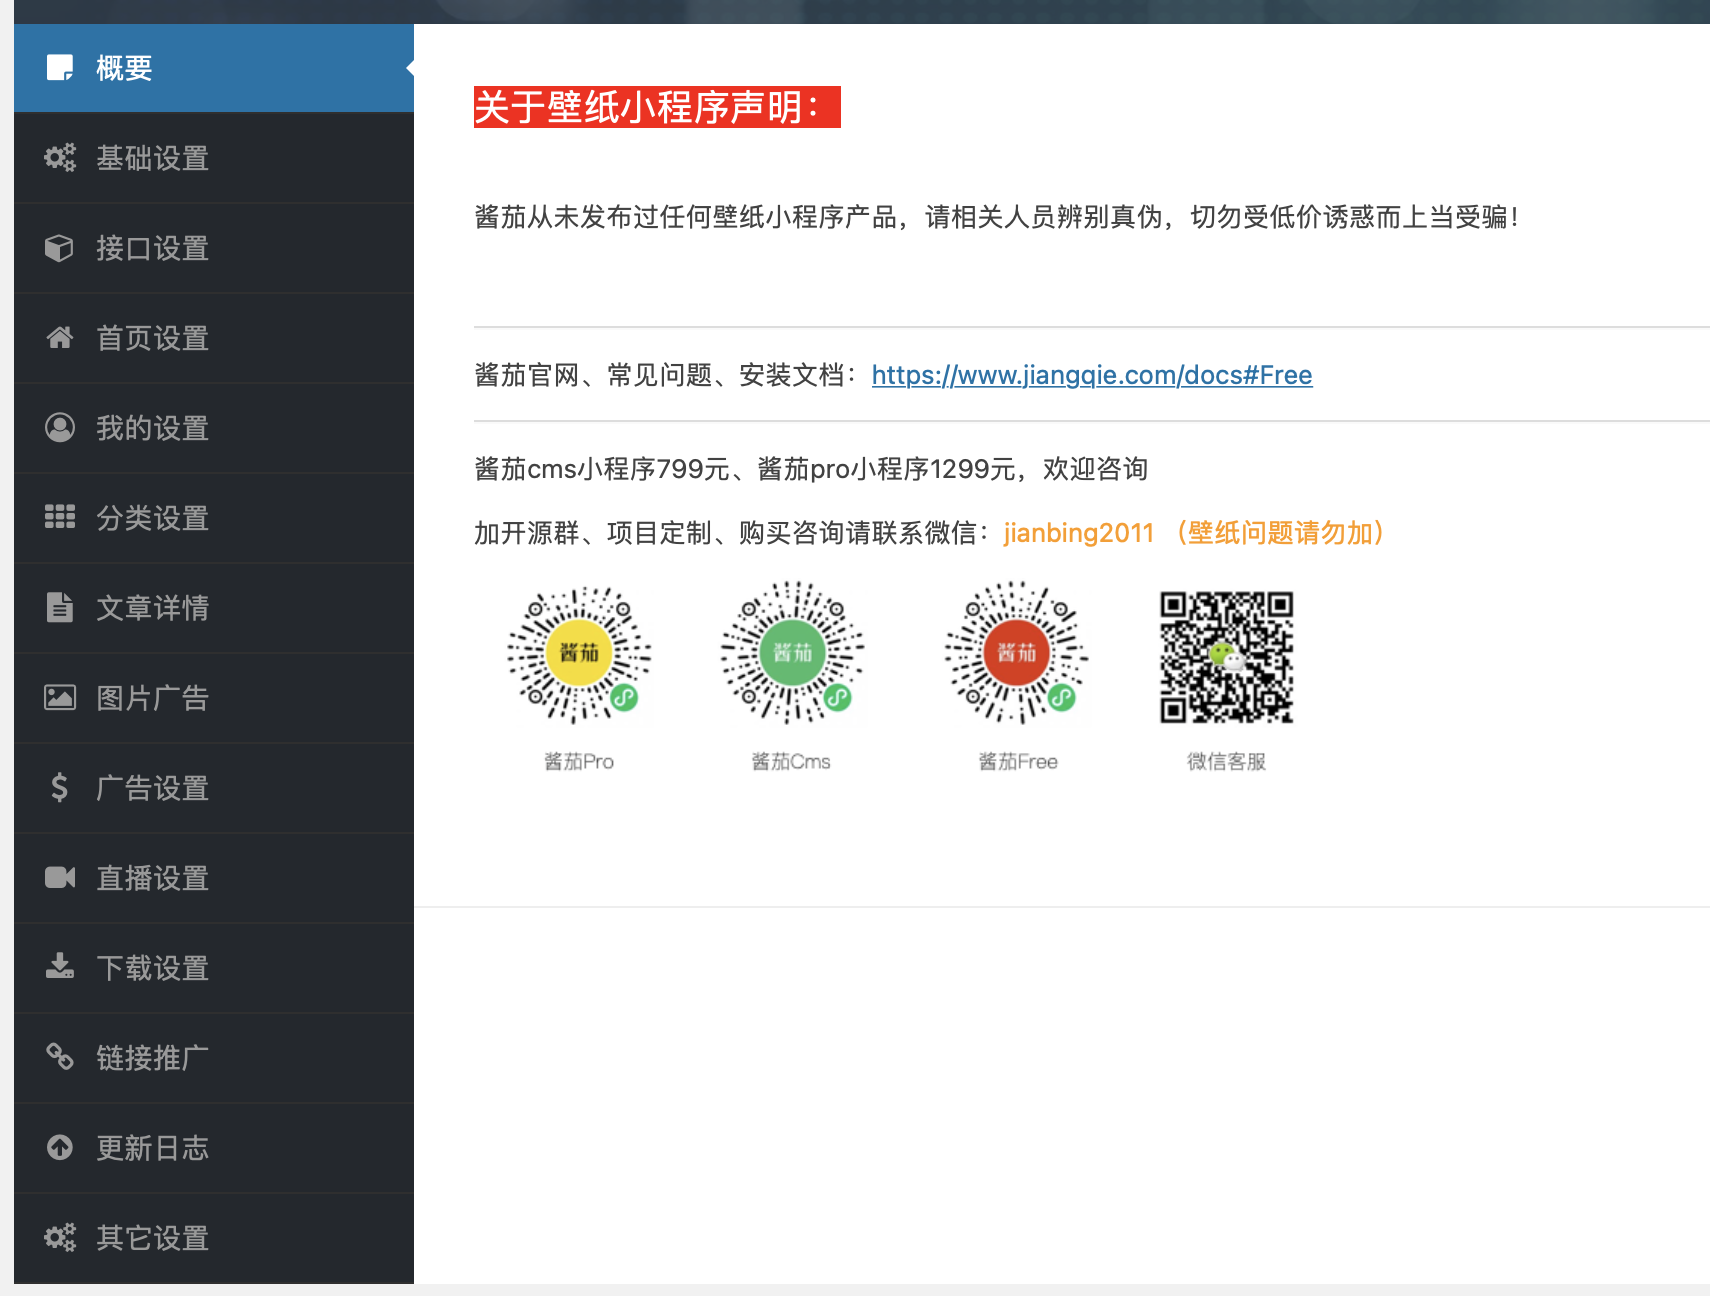Click the 酱茄Free caption text
Viewport: 1710px width, 1296px height.
click(1018, 762)
